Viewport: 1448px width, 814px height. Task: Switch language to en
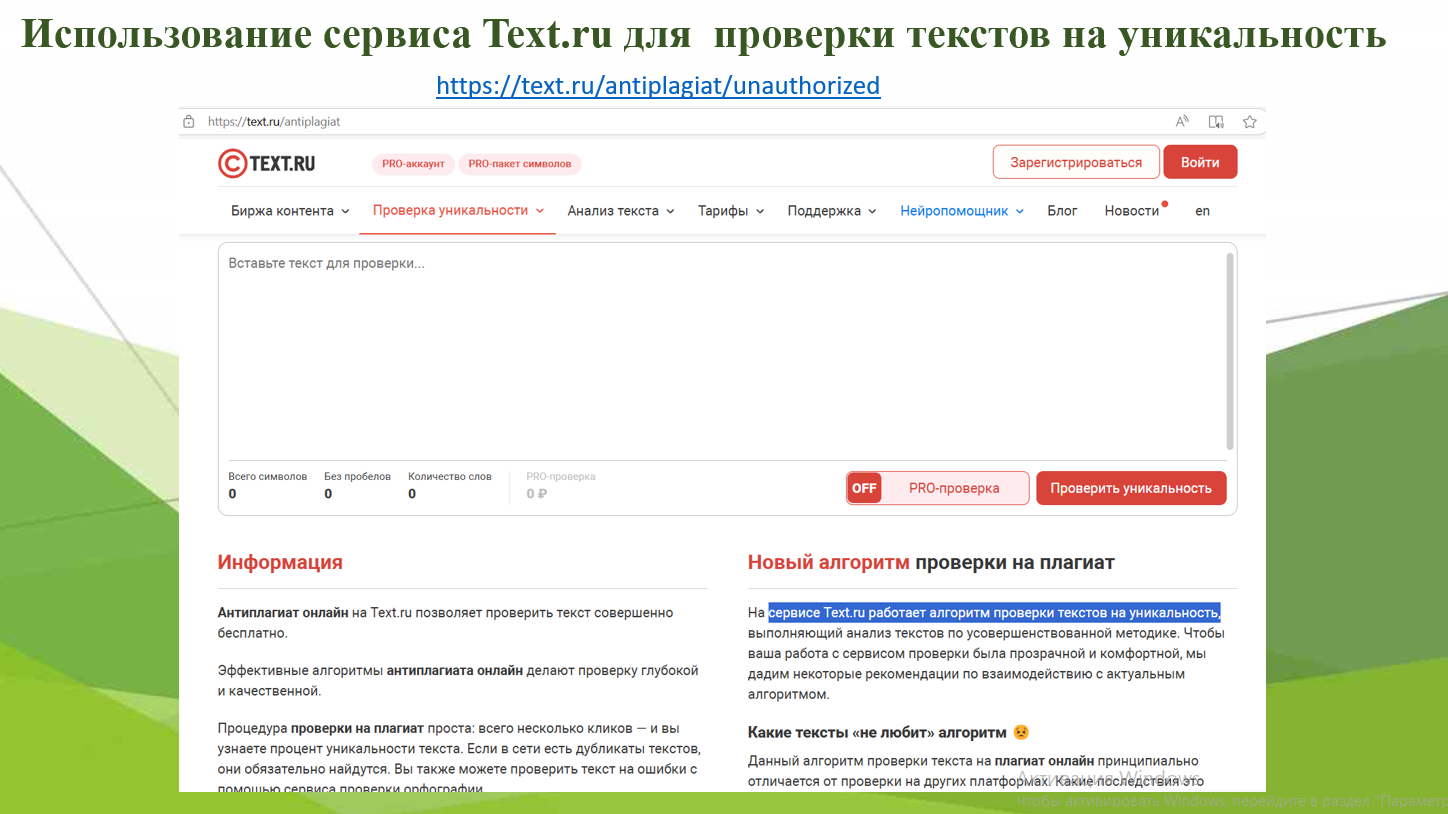coord(1202,211)
